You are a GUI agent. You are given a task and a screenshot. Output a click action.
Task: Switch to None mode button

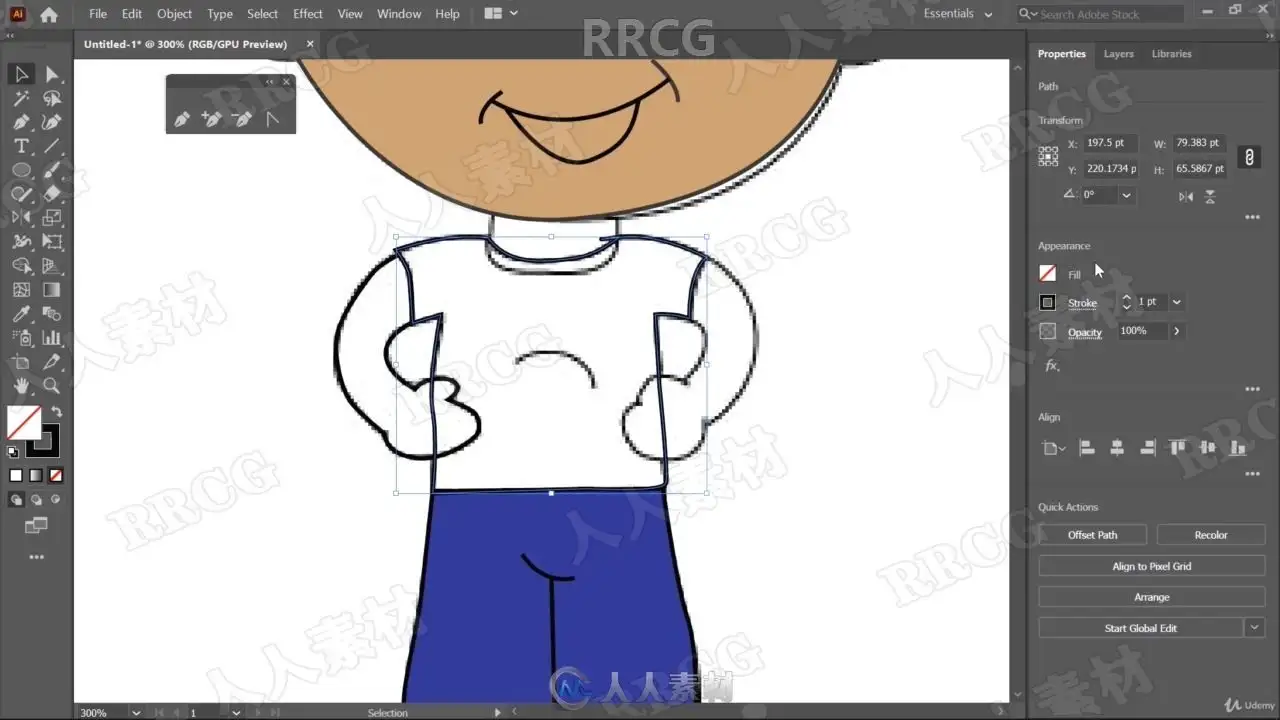pos(56,476)
